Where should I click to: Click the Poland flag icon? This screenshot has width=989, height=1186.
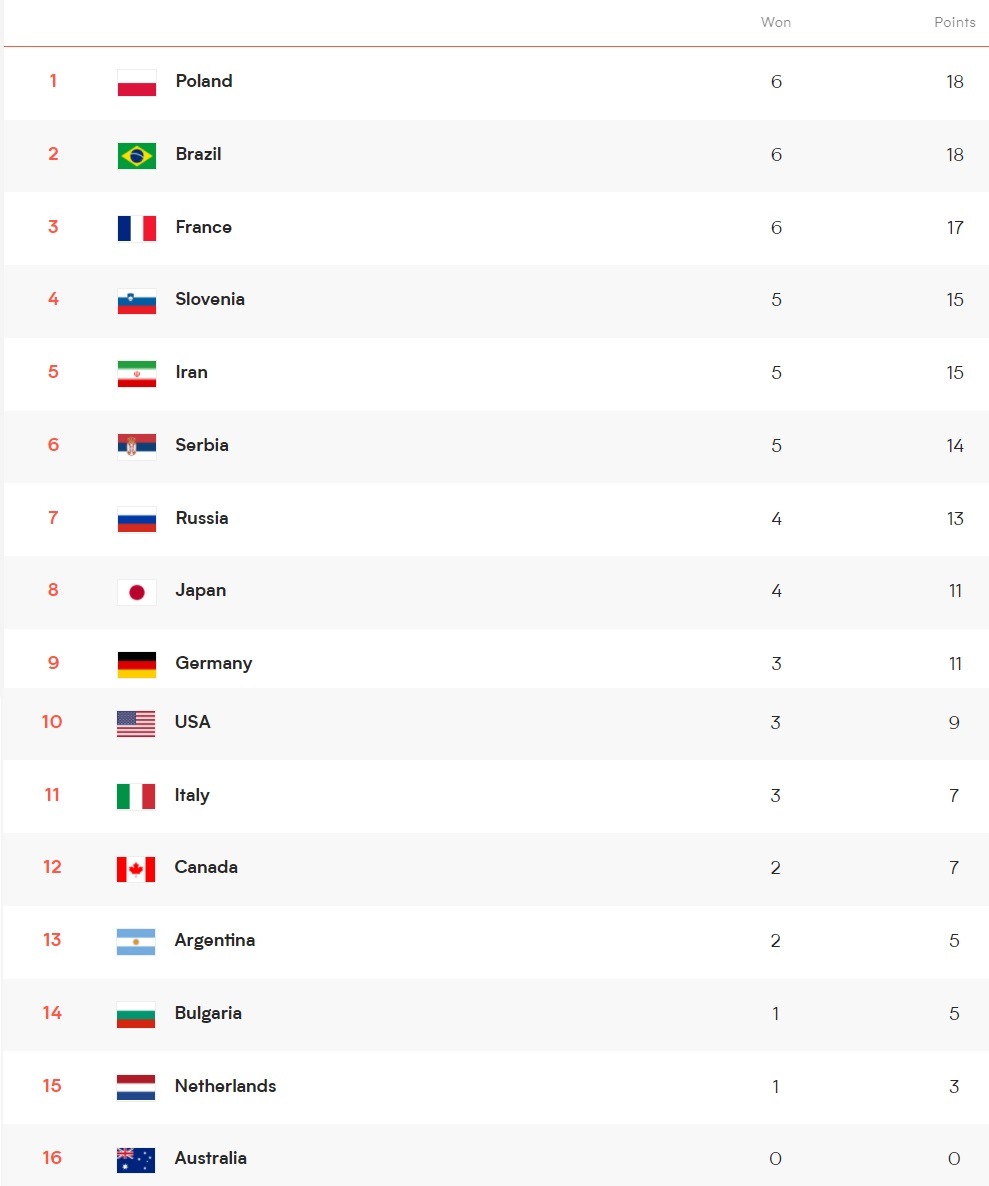[136, 83]
